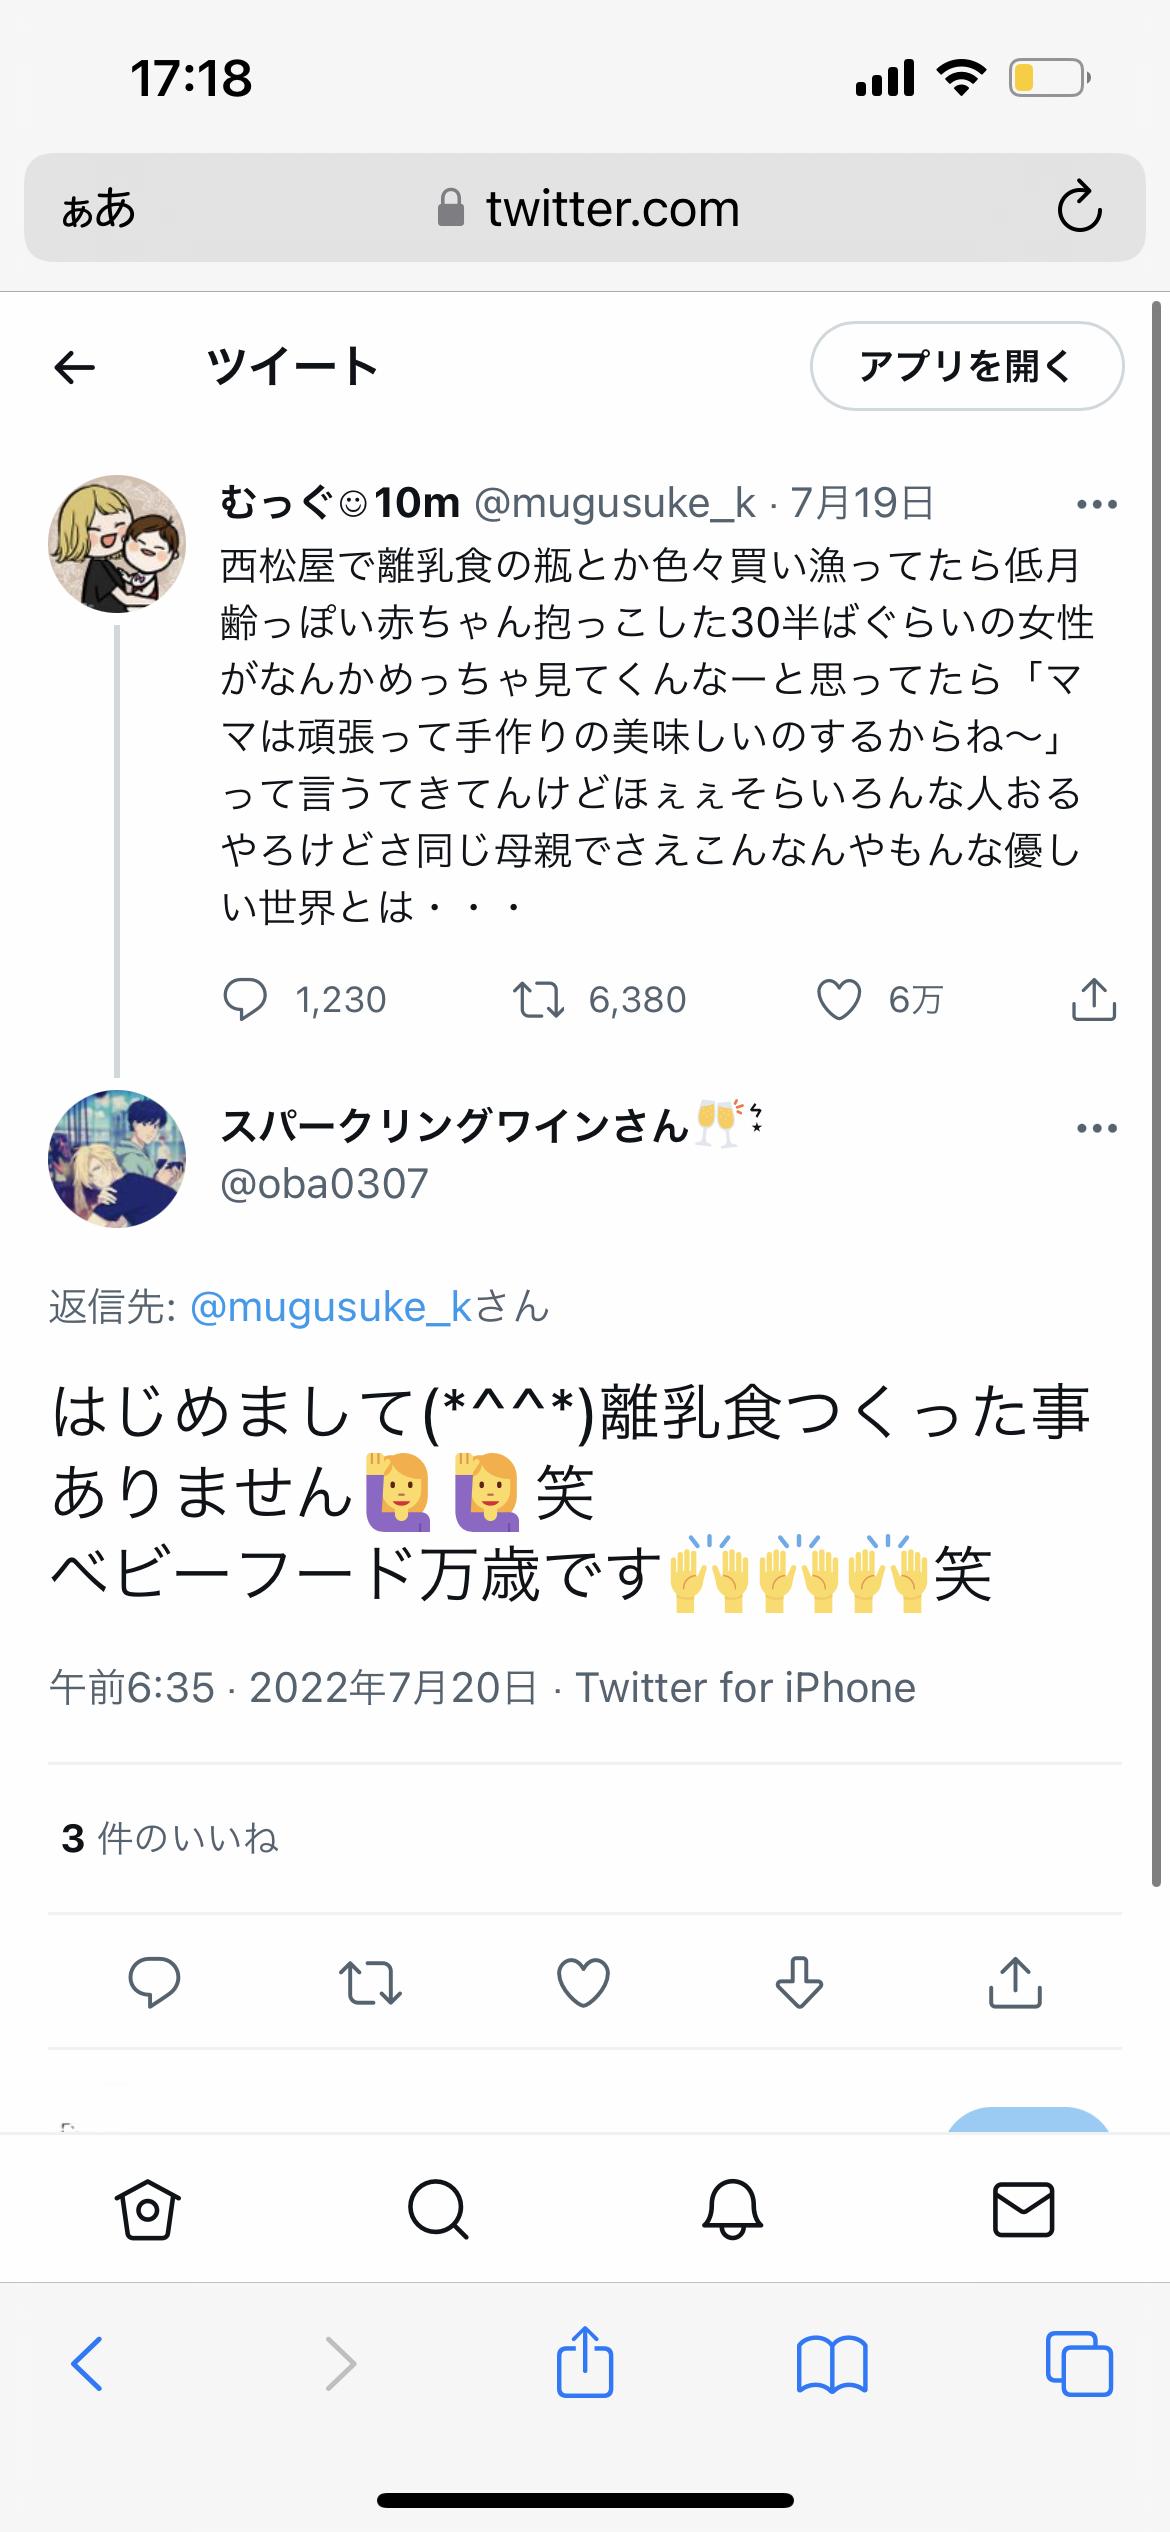Open Twitter direct messages envelope
Screen dimensions: 1170x2532
1023,2209
